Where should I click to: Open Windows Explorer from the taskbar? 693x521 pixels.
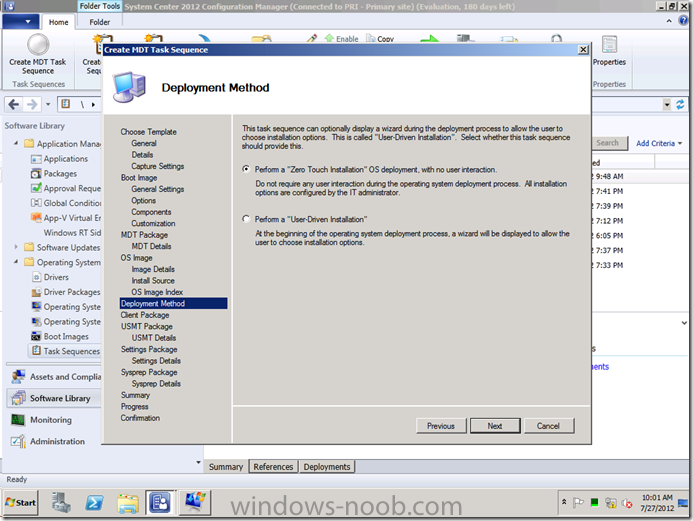coord(128,503)
